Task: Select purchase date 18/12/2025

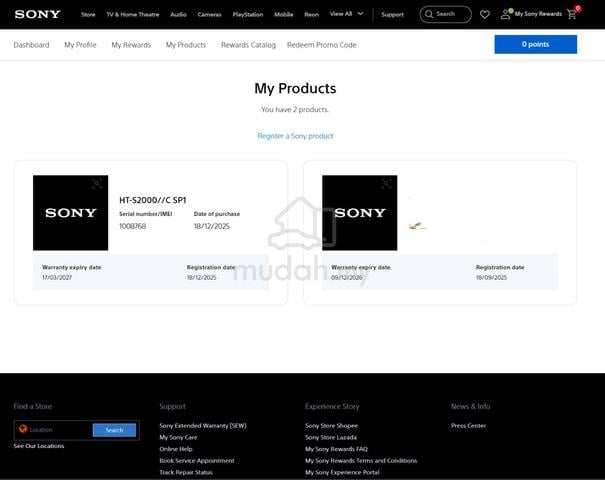Action: click(x=211, y=226)
